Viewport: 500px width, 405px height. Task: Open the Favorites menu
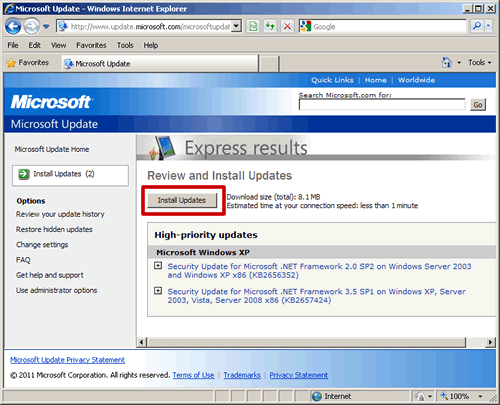pos(91,45)
